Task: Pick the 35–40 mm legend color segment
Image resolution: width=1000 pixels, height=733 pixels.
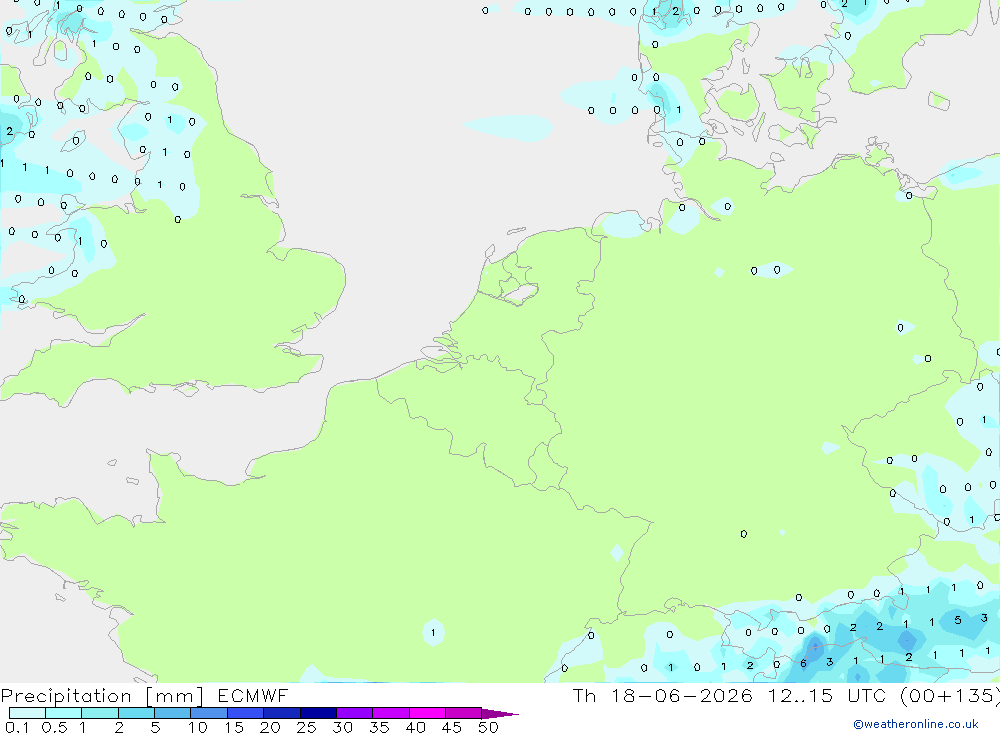Action: (x=391, y=713)
